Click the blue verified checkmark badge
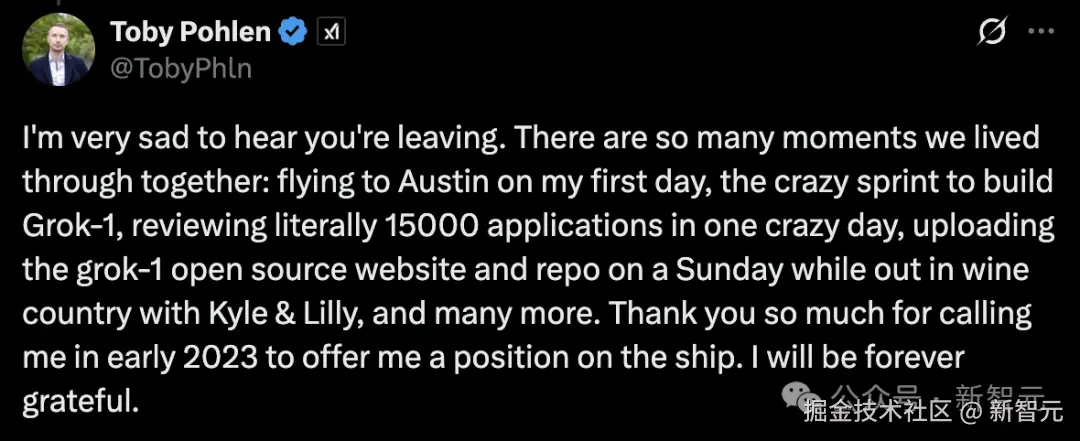 point(292,33)
